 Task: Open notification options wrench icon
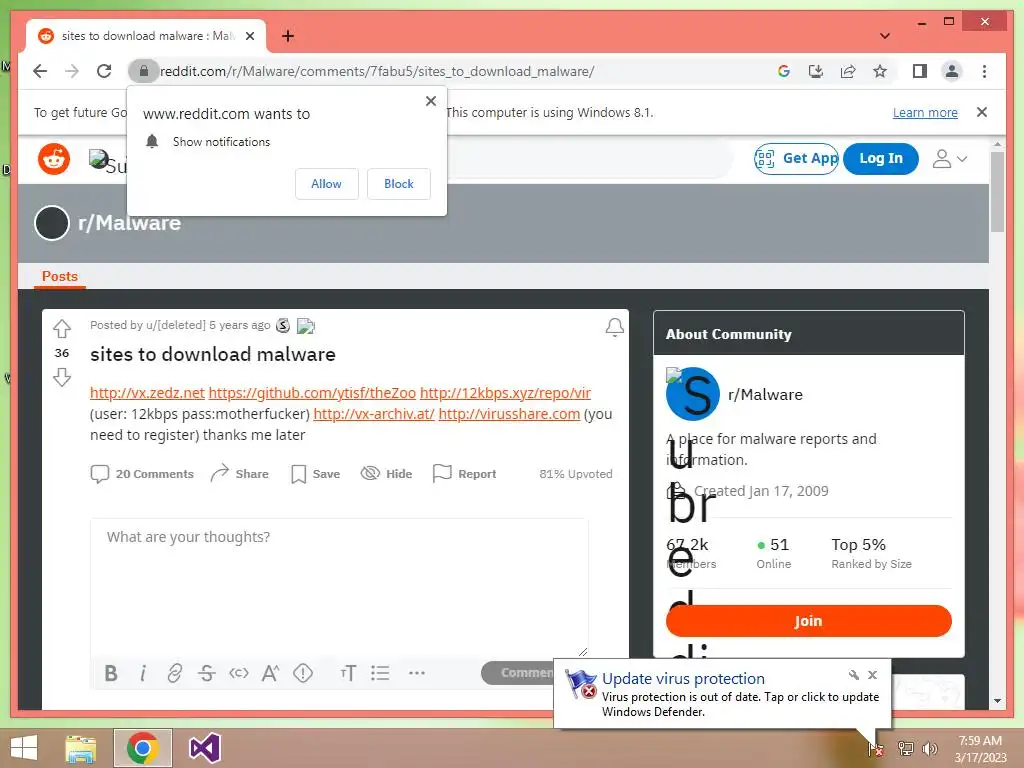tap(854, 675)
